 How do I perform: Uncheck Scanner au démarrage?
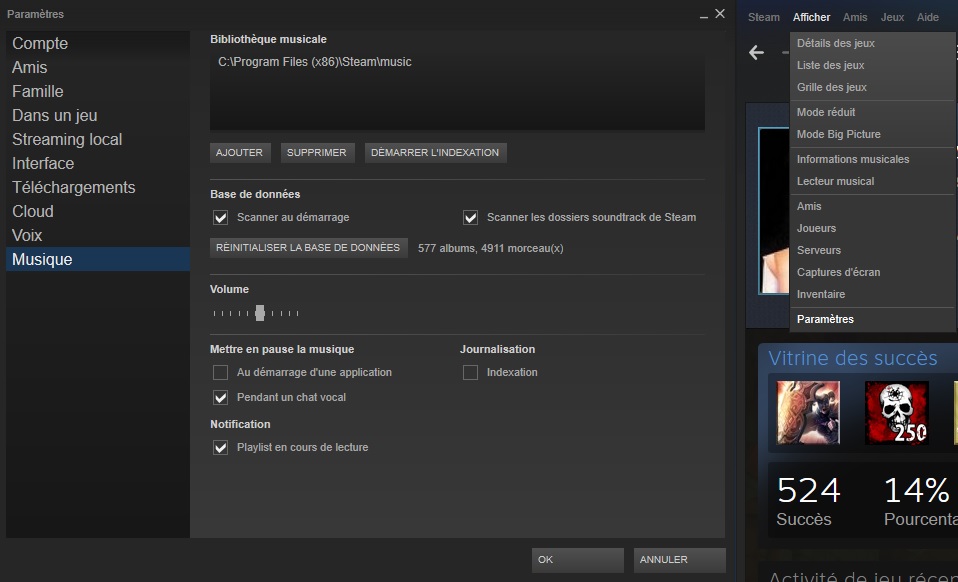pyautogui.click(x=221, y=218)
